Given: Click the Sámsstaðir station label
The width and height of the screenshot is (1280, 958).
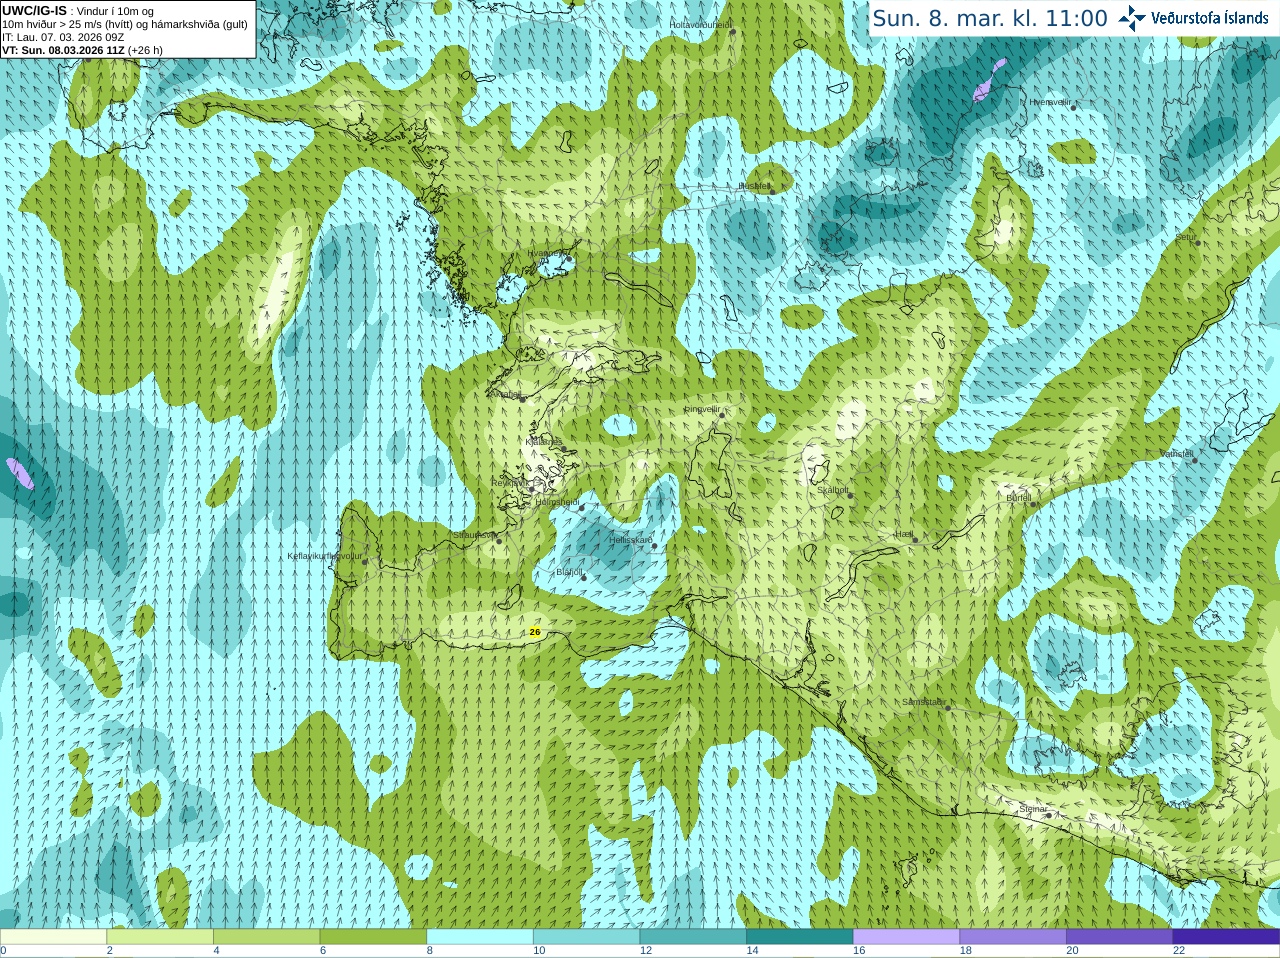Looking at the screenshot, I should (x=923, y=702).
